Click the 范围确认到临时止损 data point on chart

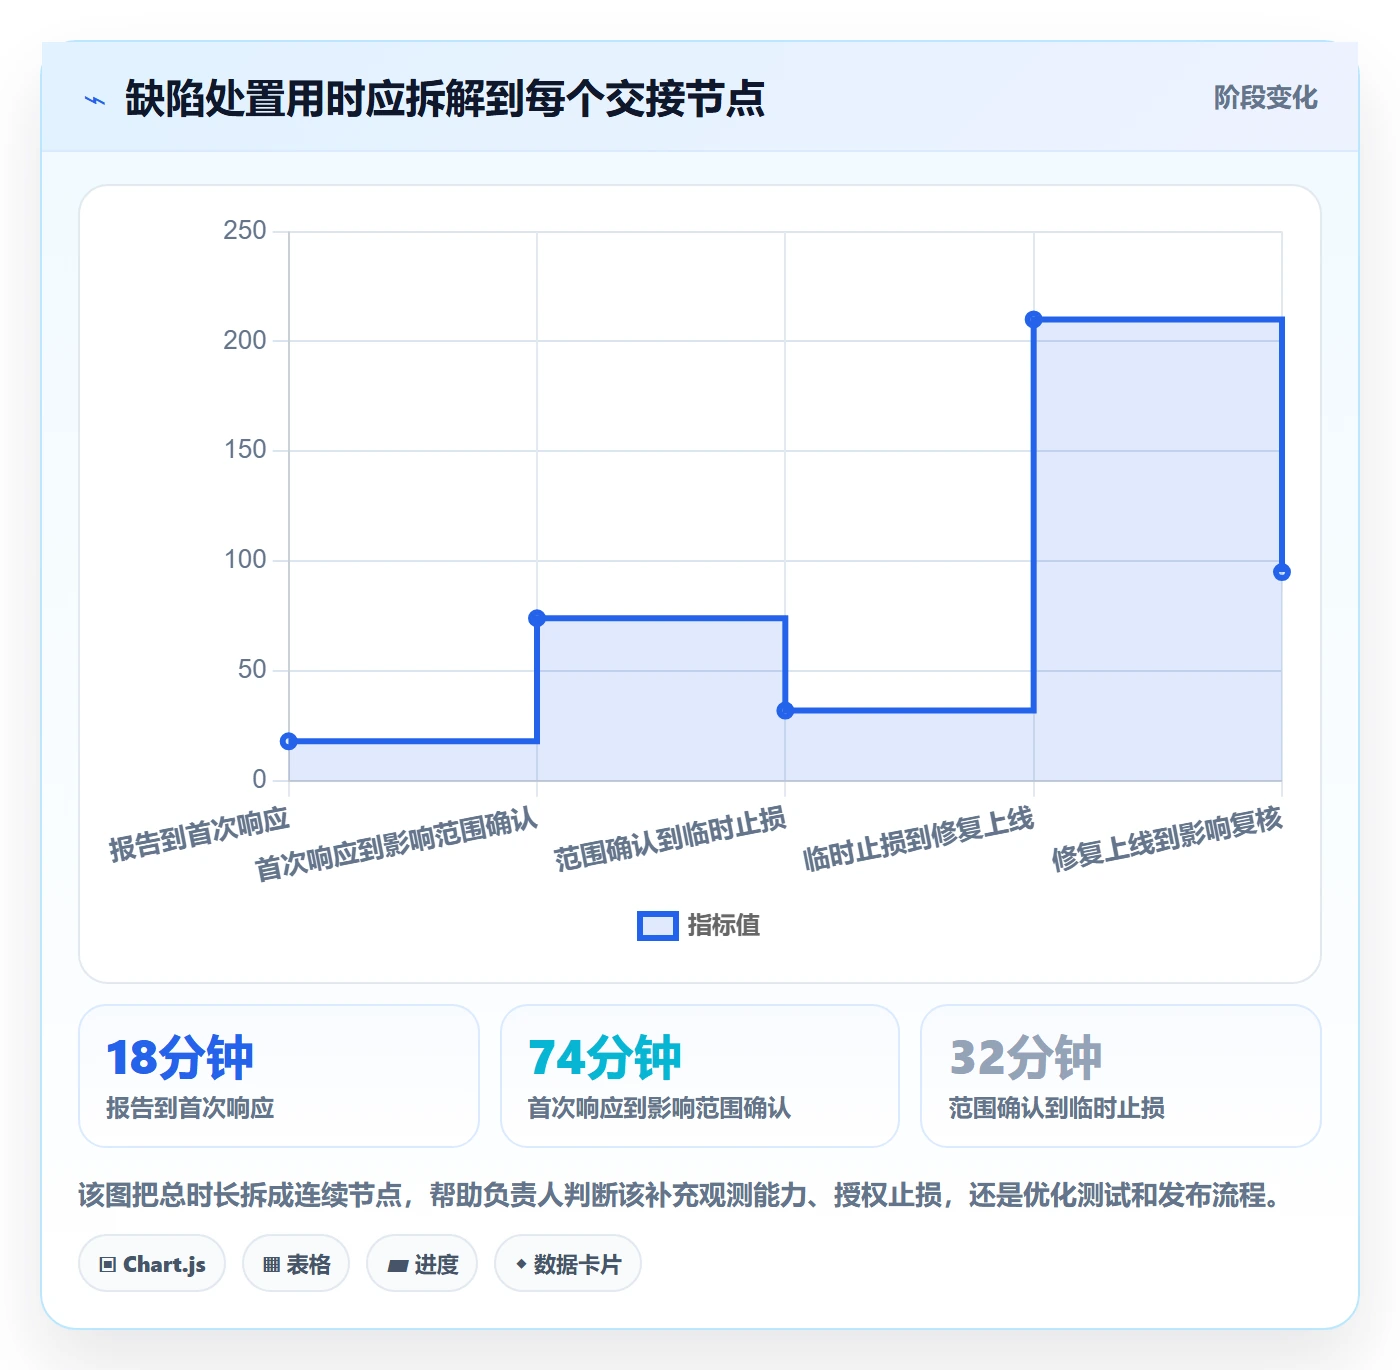(785, 710)
